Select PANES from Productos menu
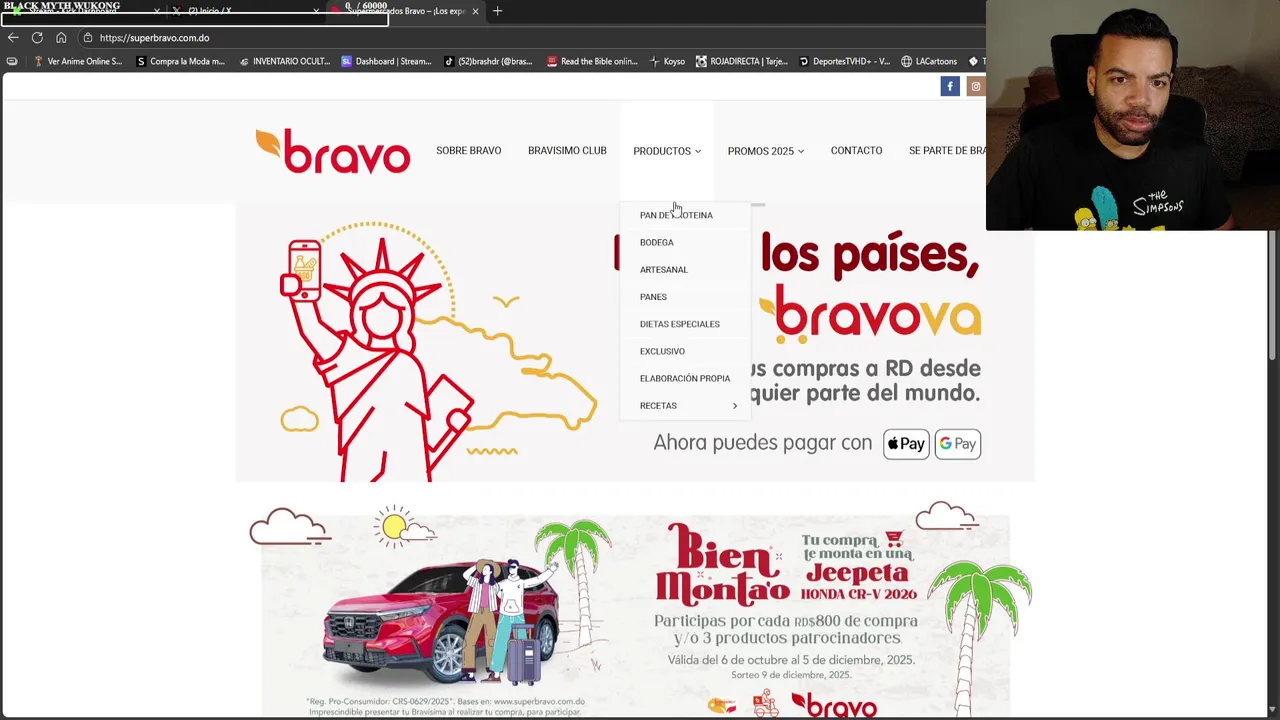Image resolution: width=1280 pixels, height=720 pixels. [x=653, y=297]
